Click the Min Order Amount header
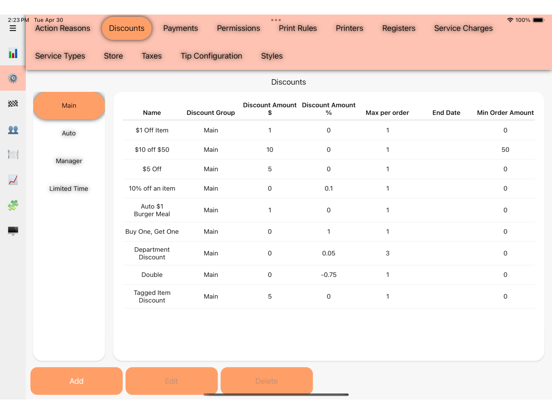 click(505, 113)
